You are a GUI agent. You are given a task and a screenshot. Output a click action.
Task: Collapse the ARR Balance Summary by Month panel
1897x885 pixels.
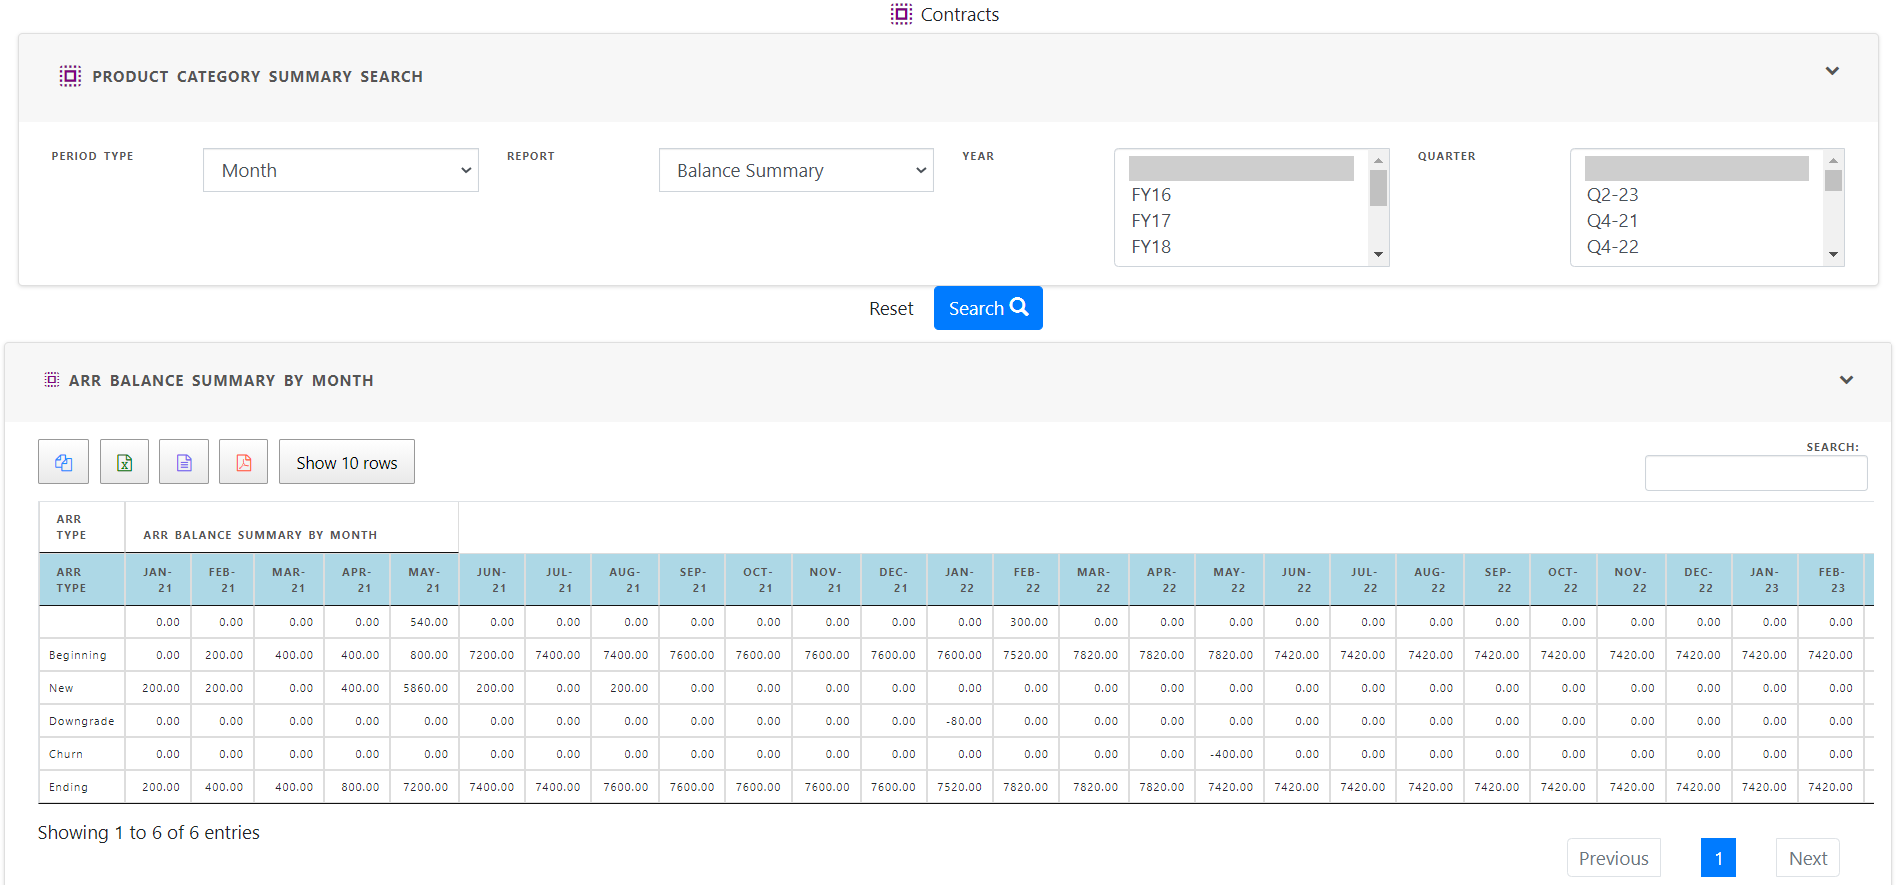(x=1846, y=380)
